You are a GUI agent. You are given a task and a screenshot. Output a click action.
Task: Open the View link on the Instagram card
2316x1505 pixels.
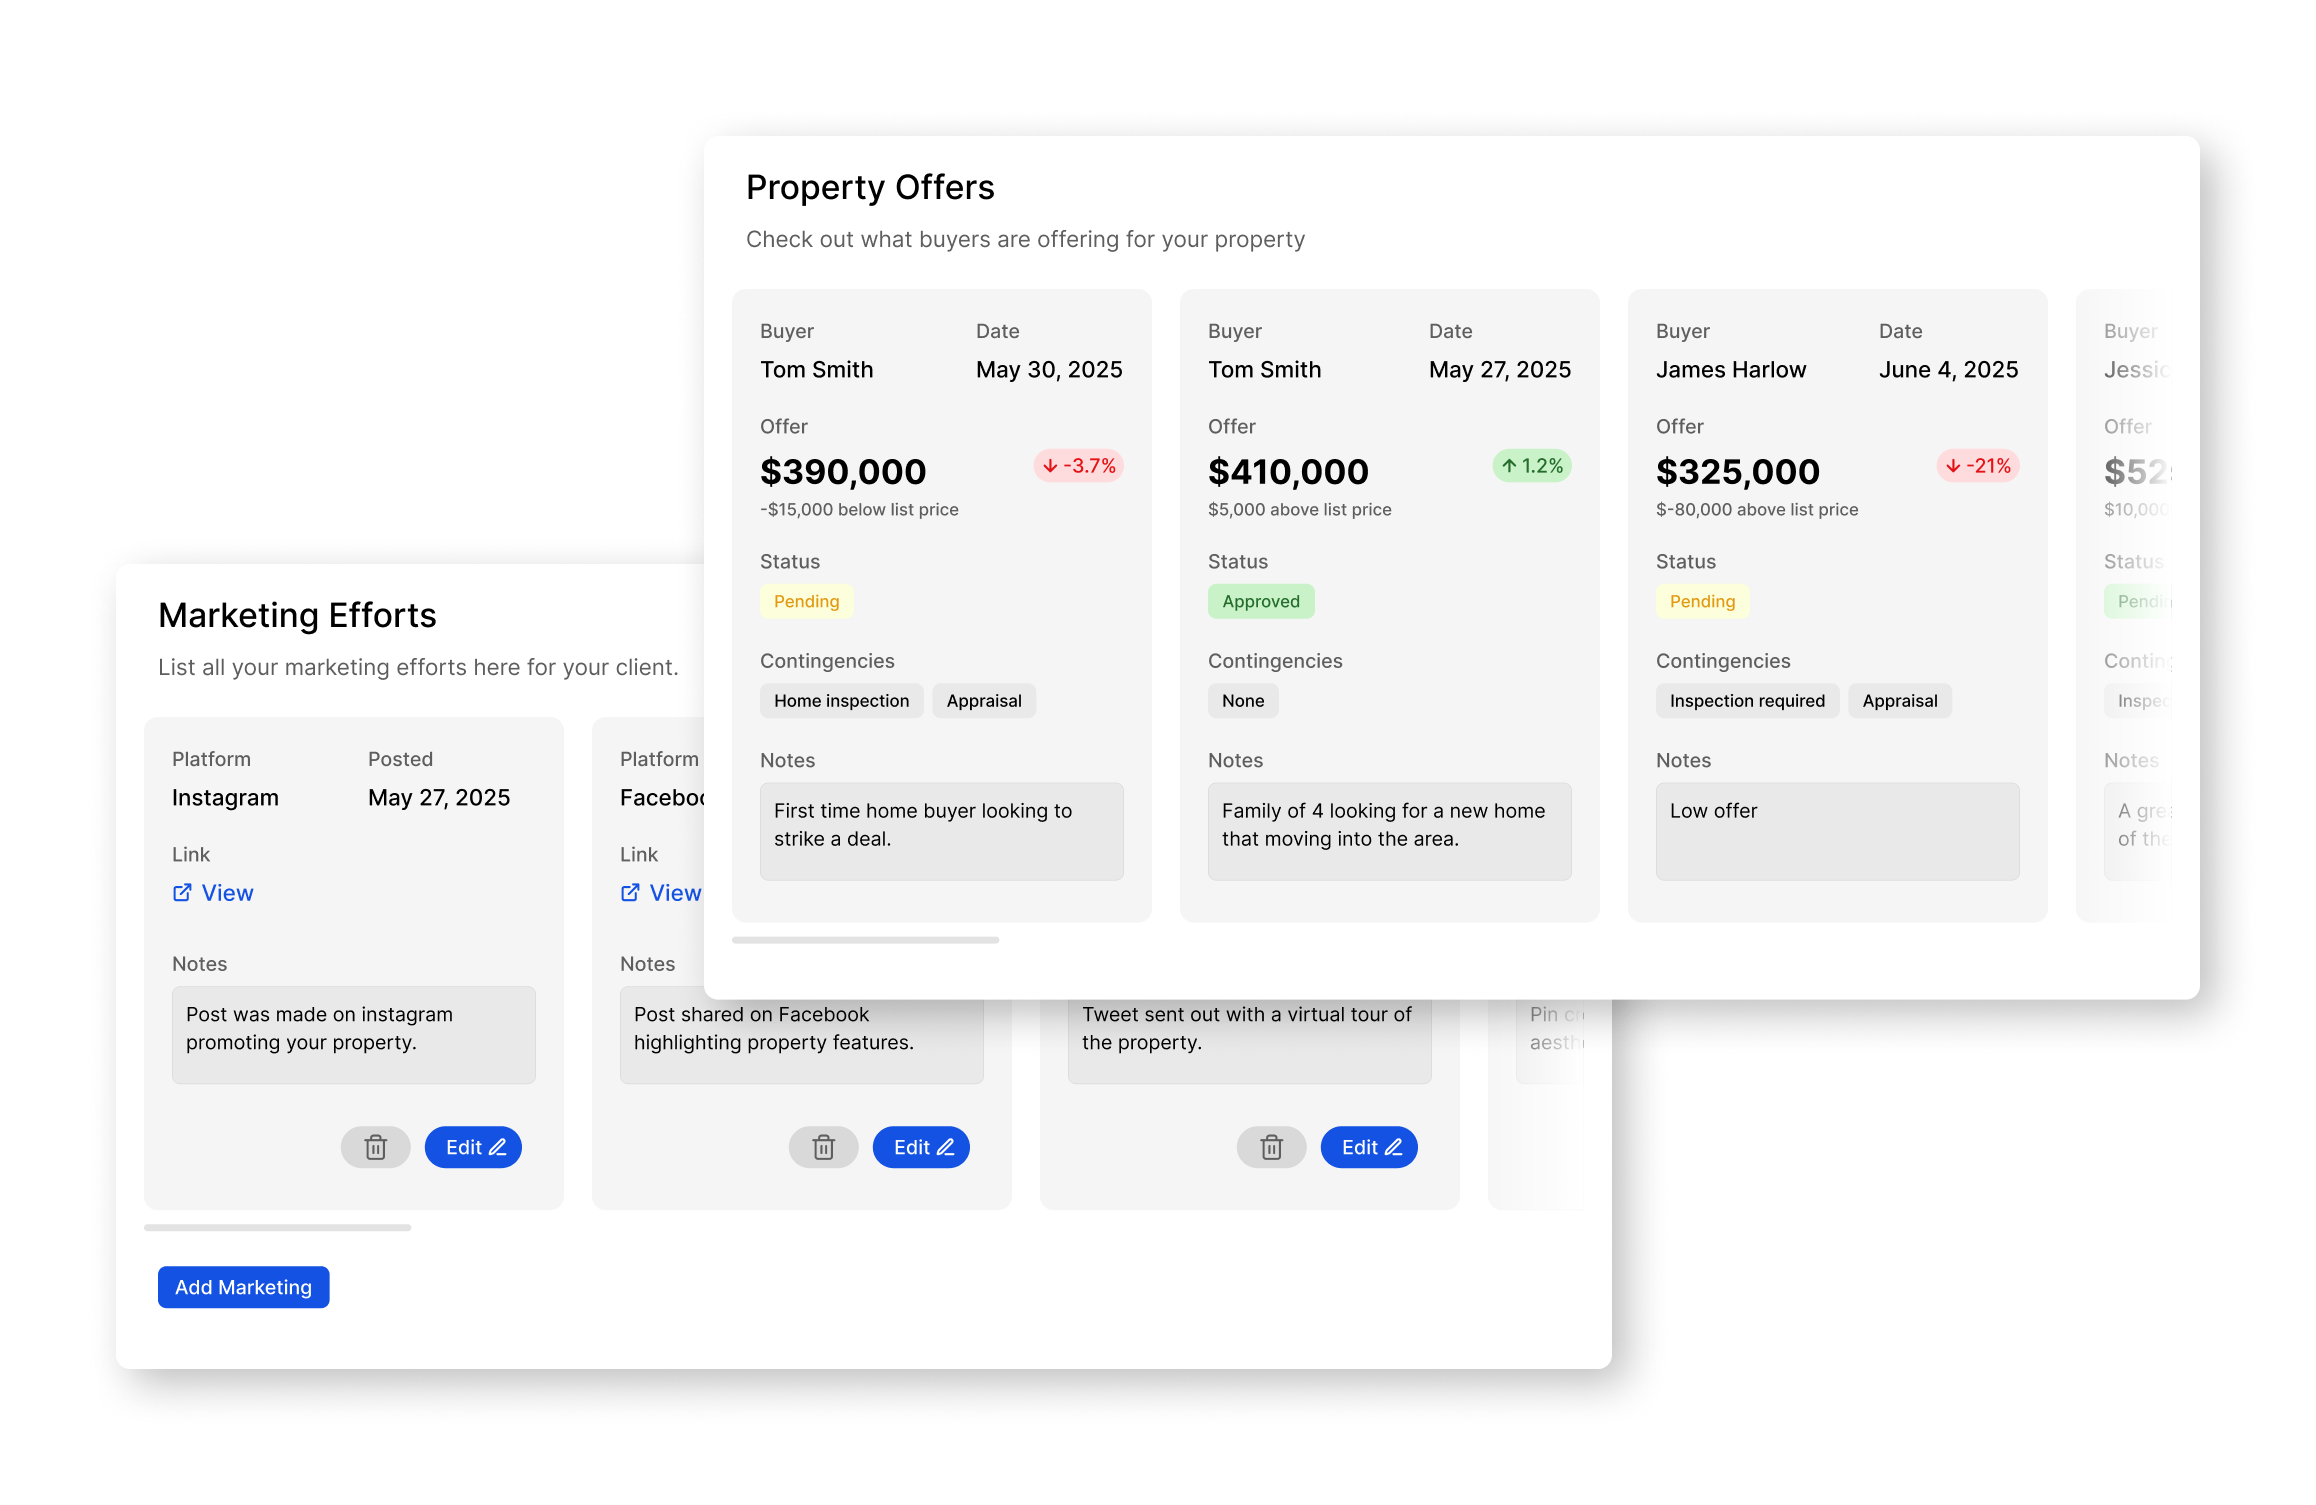tap(227, 892)
